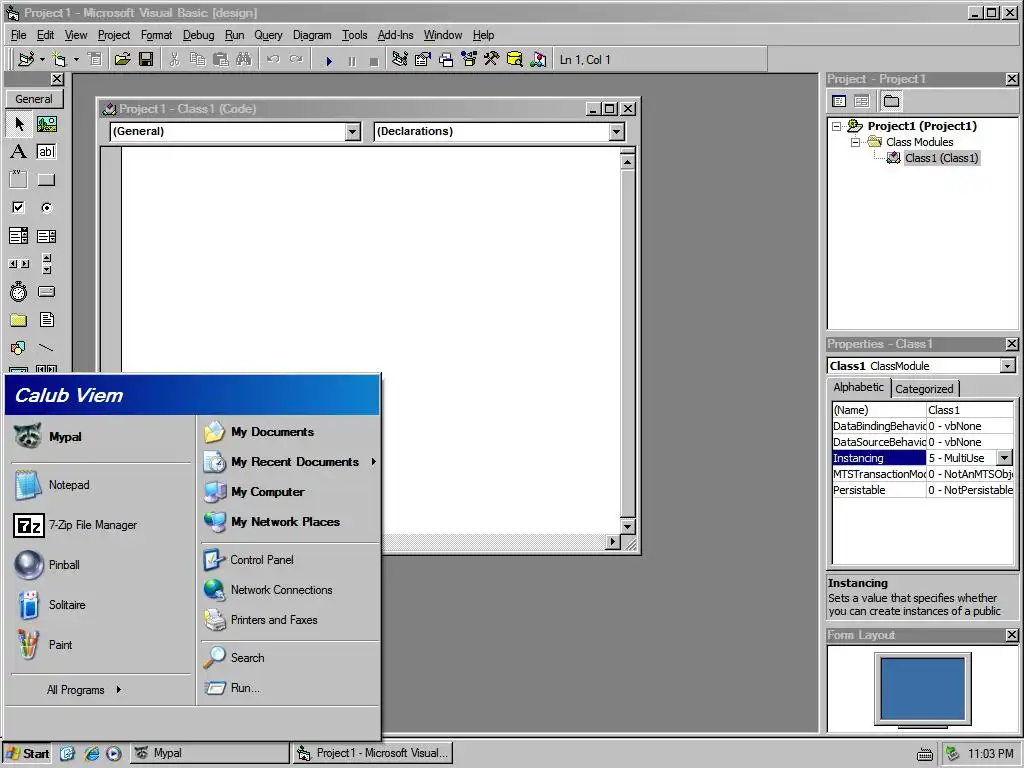Screen dimensions: 1024x768
Task: Open the Object Browser toolbar icon
Action: [x=469, y=60]
